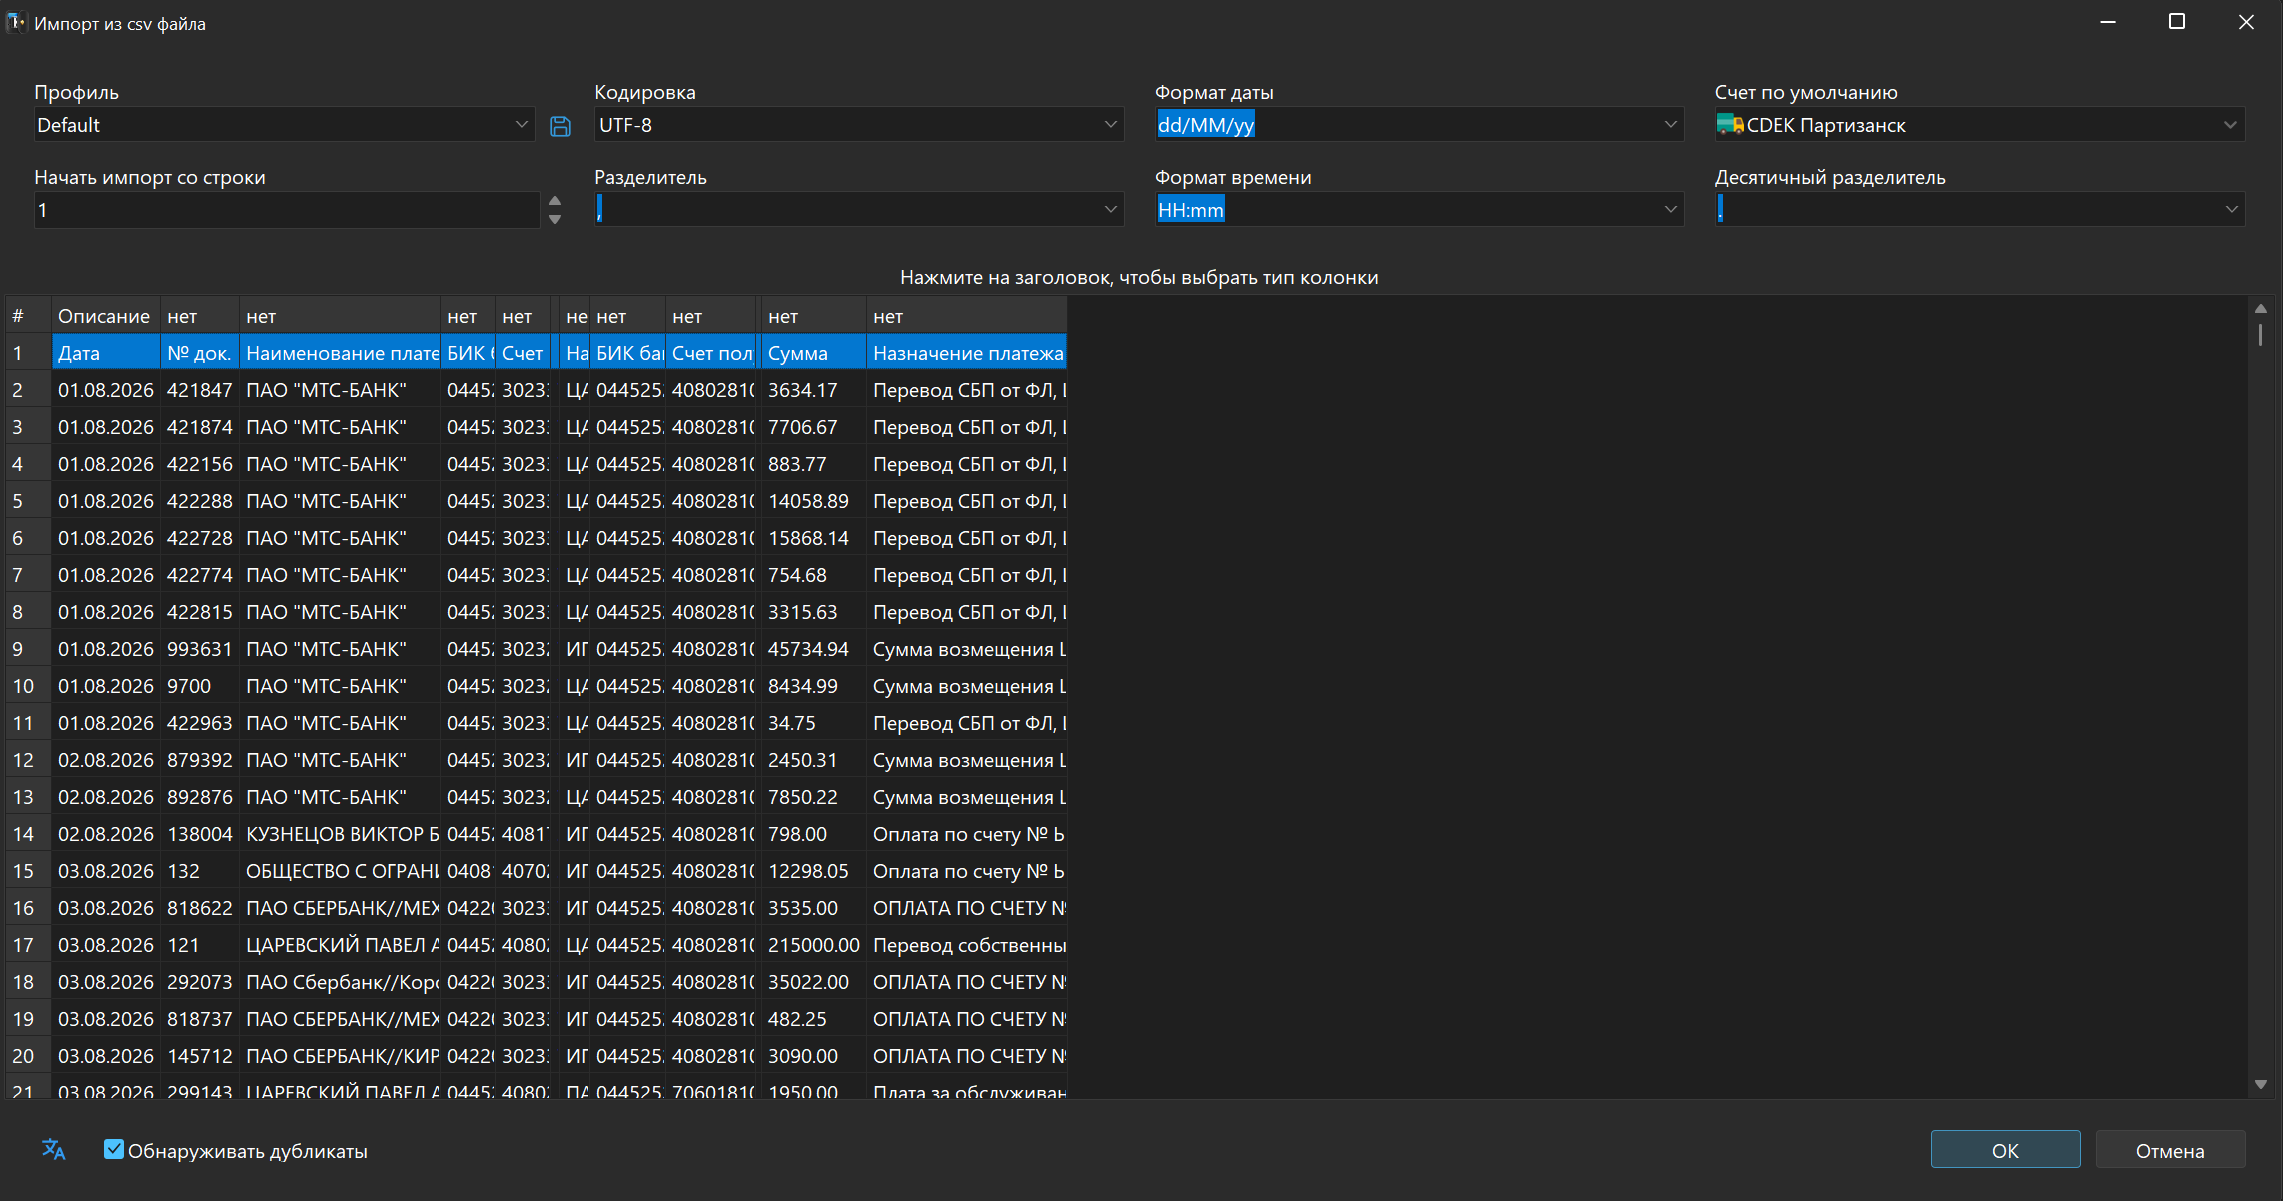Click the app icon in the title bar
Image resolution: width=2283 pixels, height=1201 pixels.
(16, 23)
